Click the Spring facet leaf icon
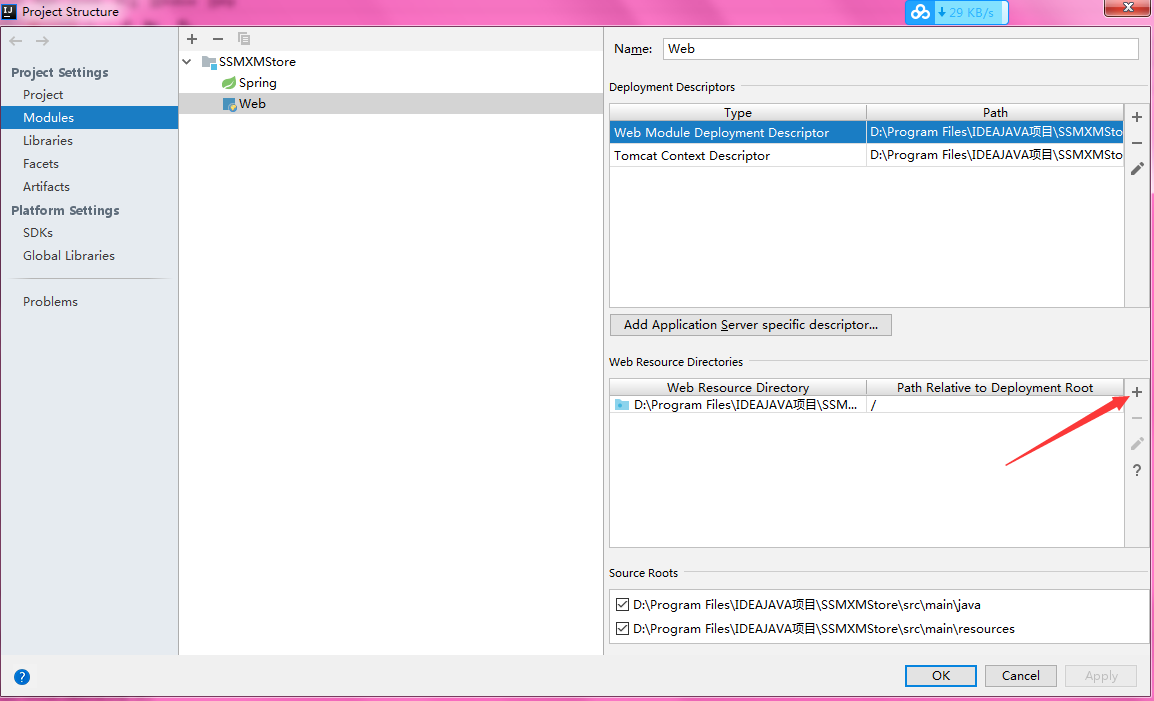Screen dimensions: 1154x701 (229, 83)
